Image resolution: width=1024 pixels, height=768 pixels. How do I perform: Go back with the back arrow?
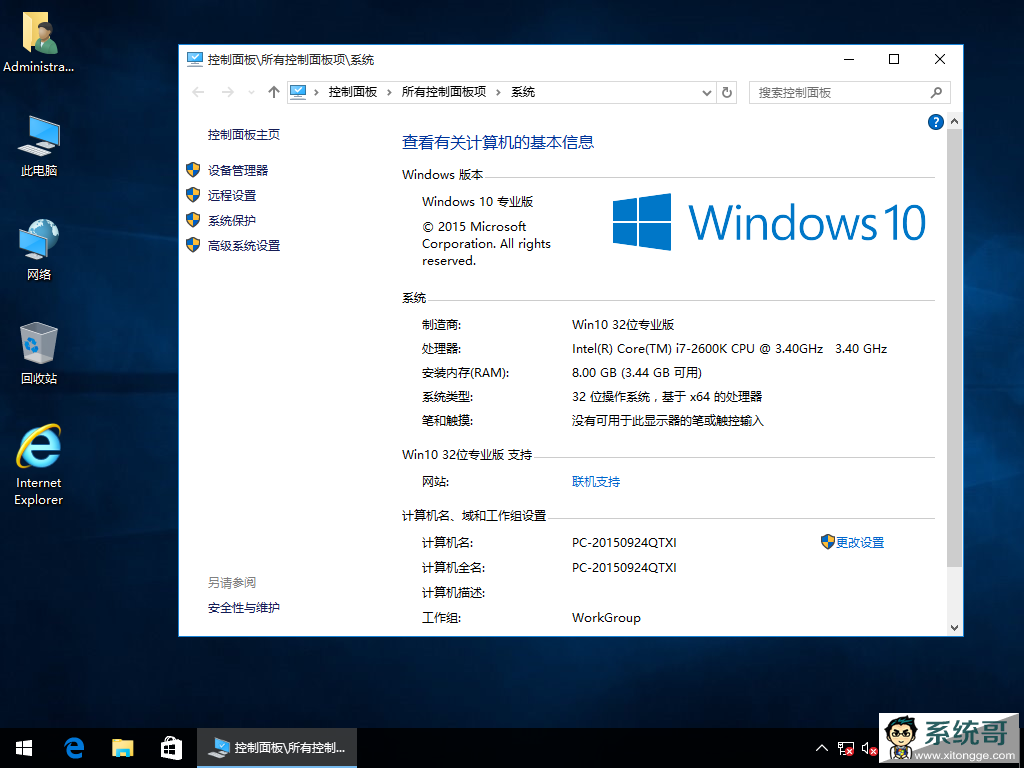pyautogui.click(x=199, y=92)
